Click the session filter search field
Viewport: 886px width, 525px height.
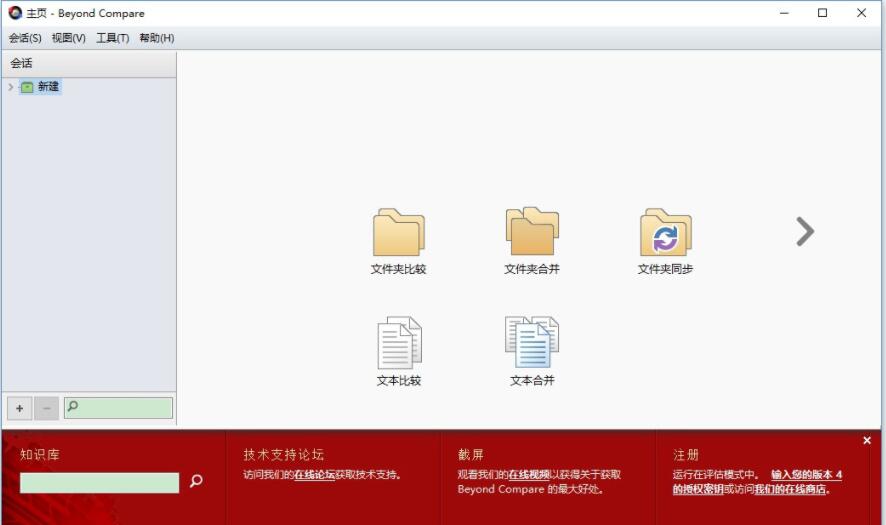(118, 408)
